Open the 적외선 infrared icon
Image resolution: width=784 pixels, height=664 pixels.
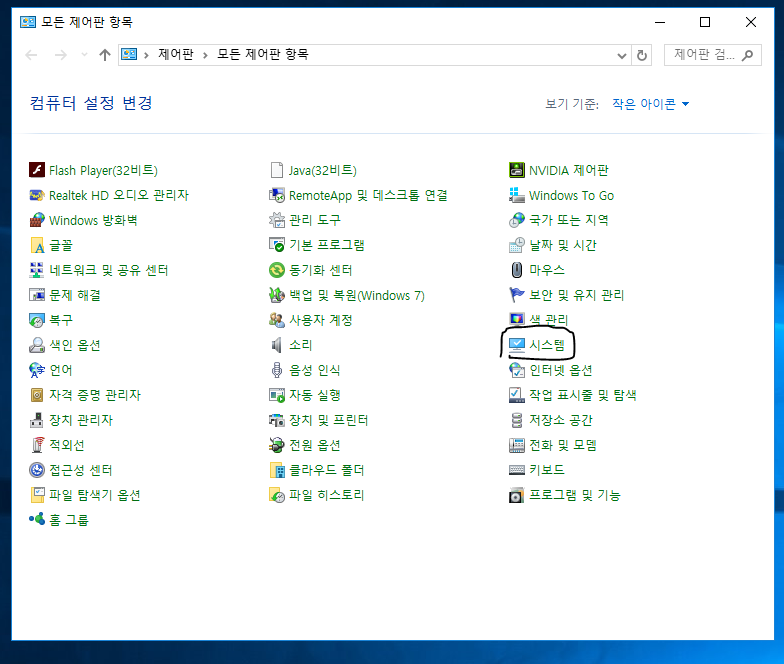[37, 445]
